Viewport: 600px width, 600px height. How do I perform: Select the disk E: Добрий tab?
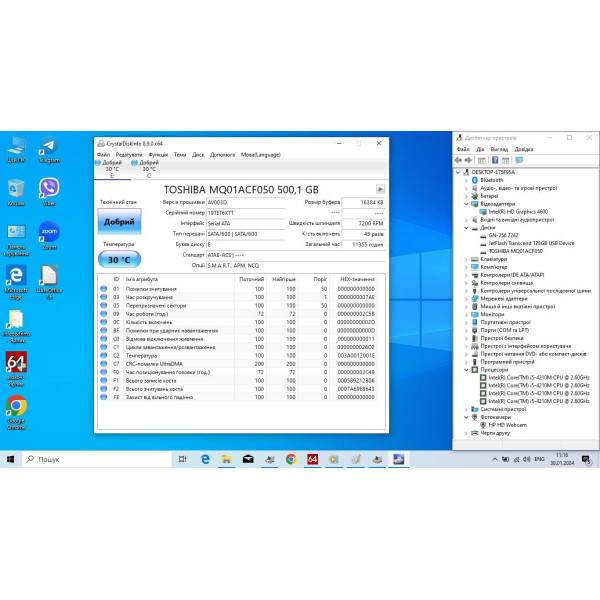[112, 169]
